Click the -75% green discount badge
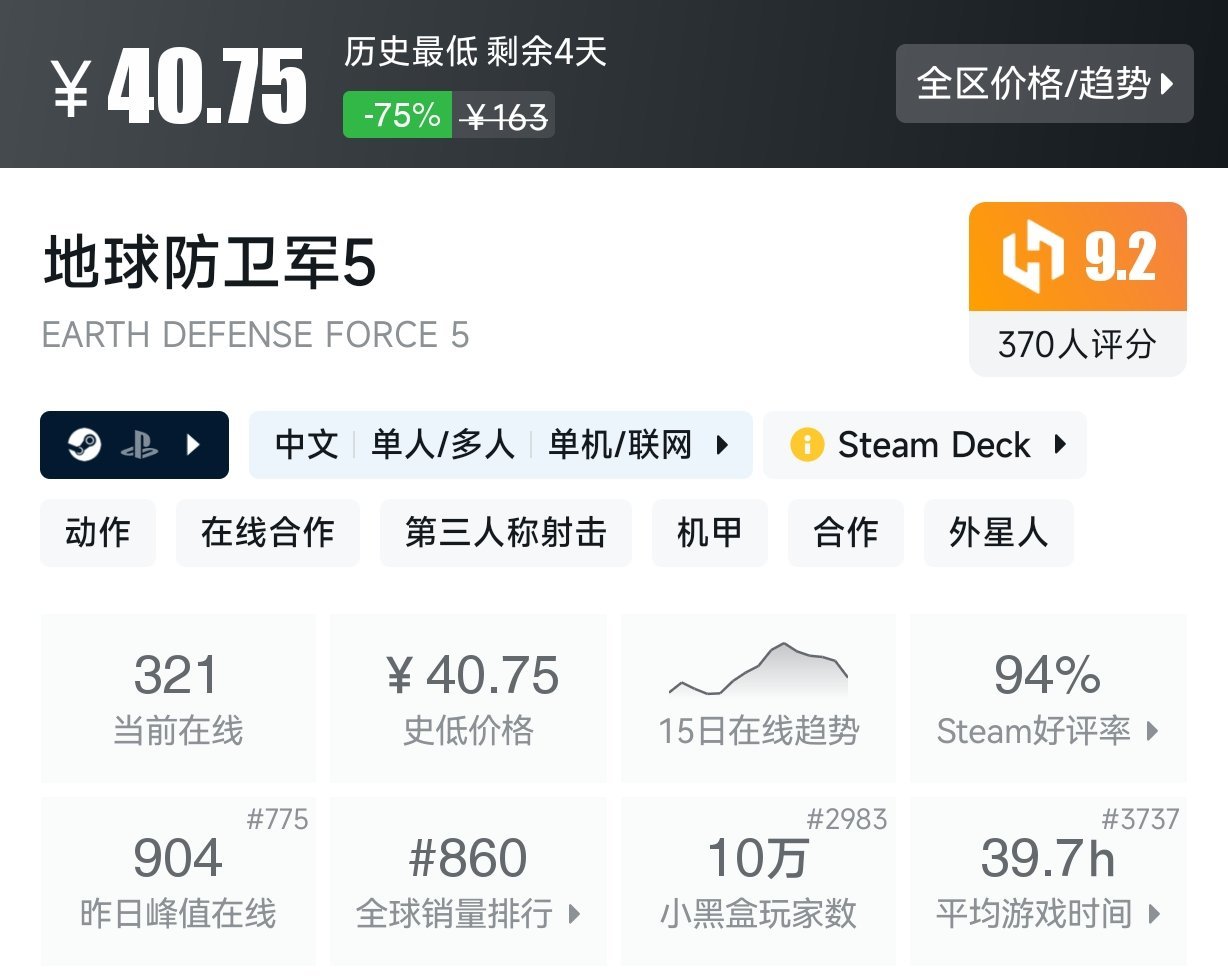The image size is (1228, 976). tap(396, 115)
